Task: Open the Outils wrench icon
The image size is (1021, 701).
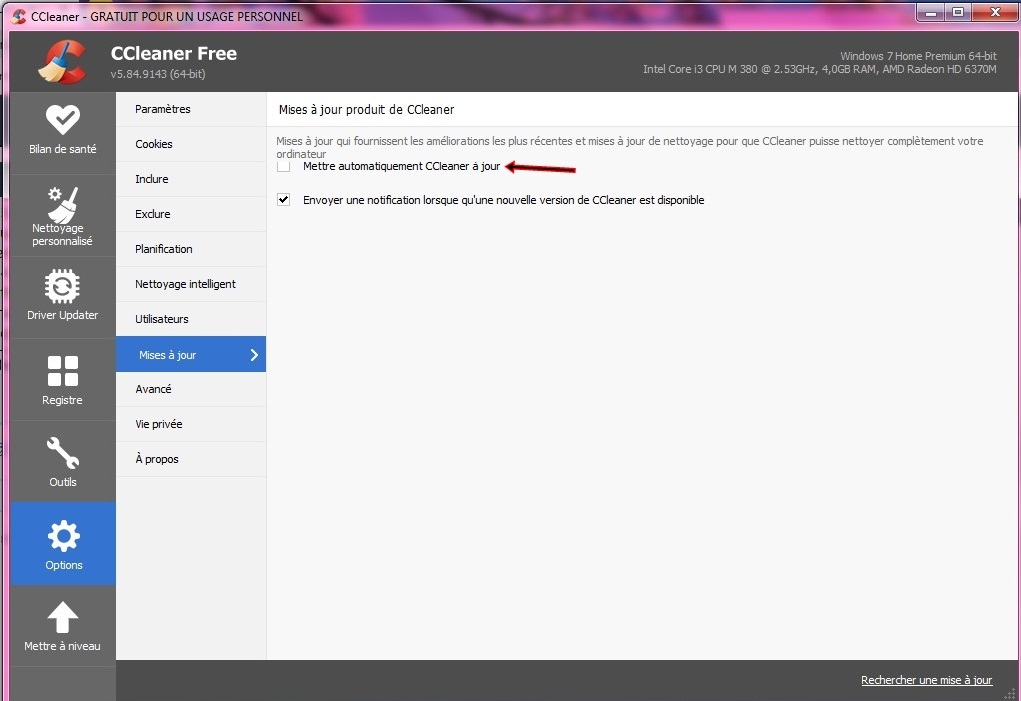Action: pyautogui.click(x=63, y=452)
